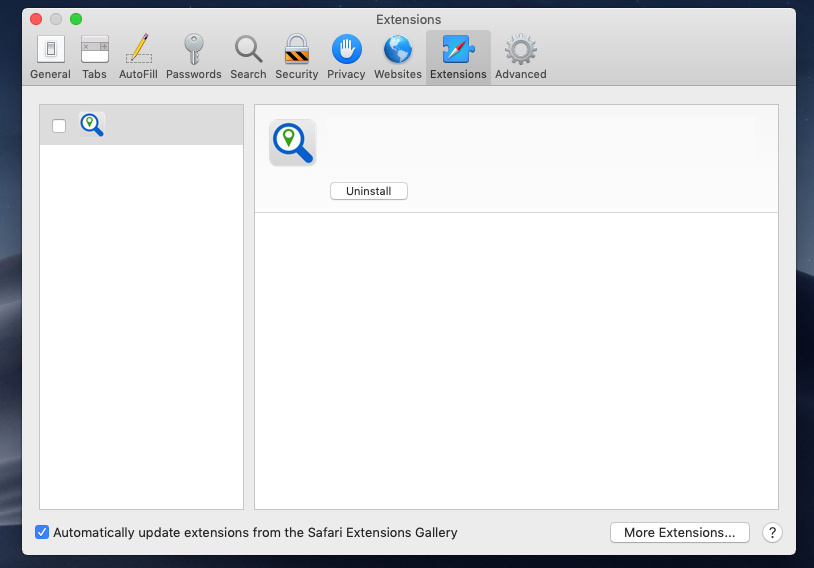The image size is (814, 568).
Task: Open Advanced settings with gear icon
Action: tap(520, 57)
